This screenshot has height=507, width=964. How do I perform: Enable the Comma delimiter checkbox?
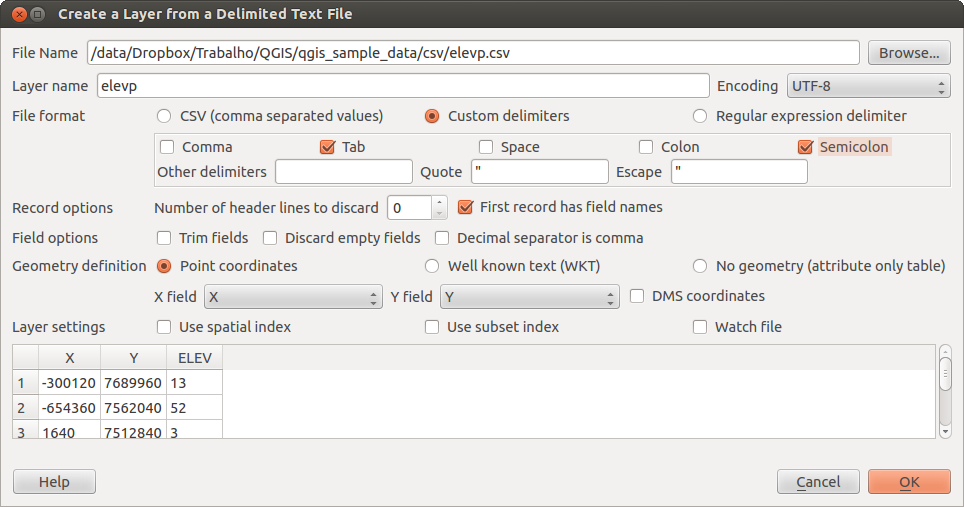coord(167,147)
